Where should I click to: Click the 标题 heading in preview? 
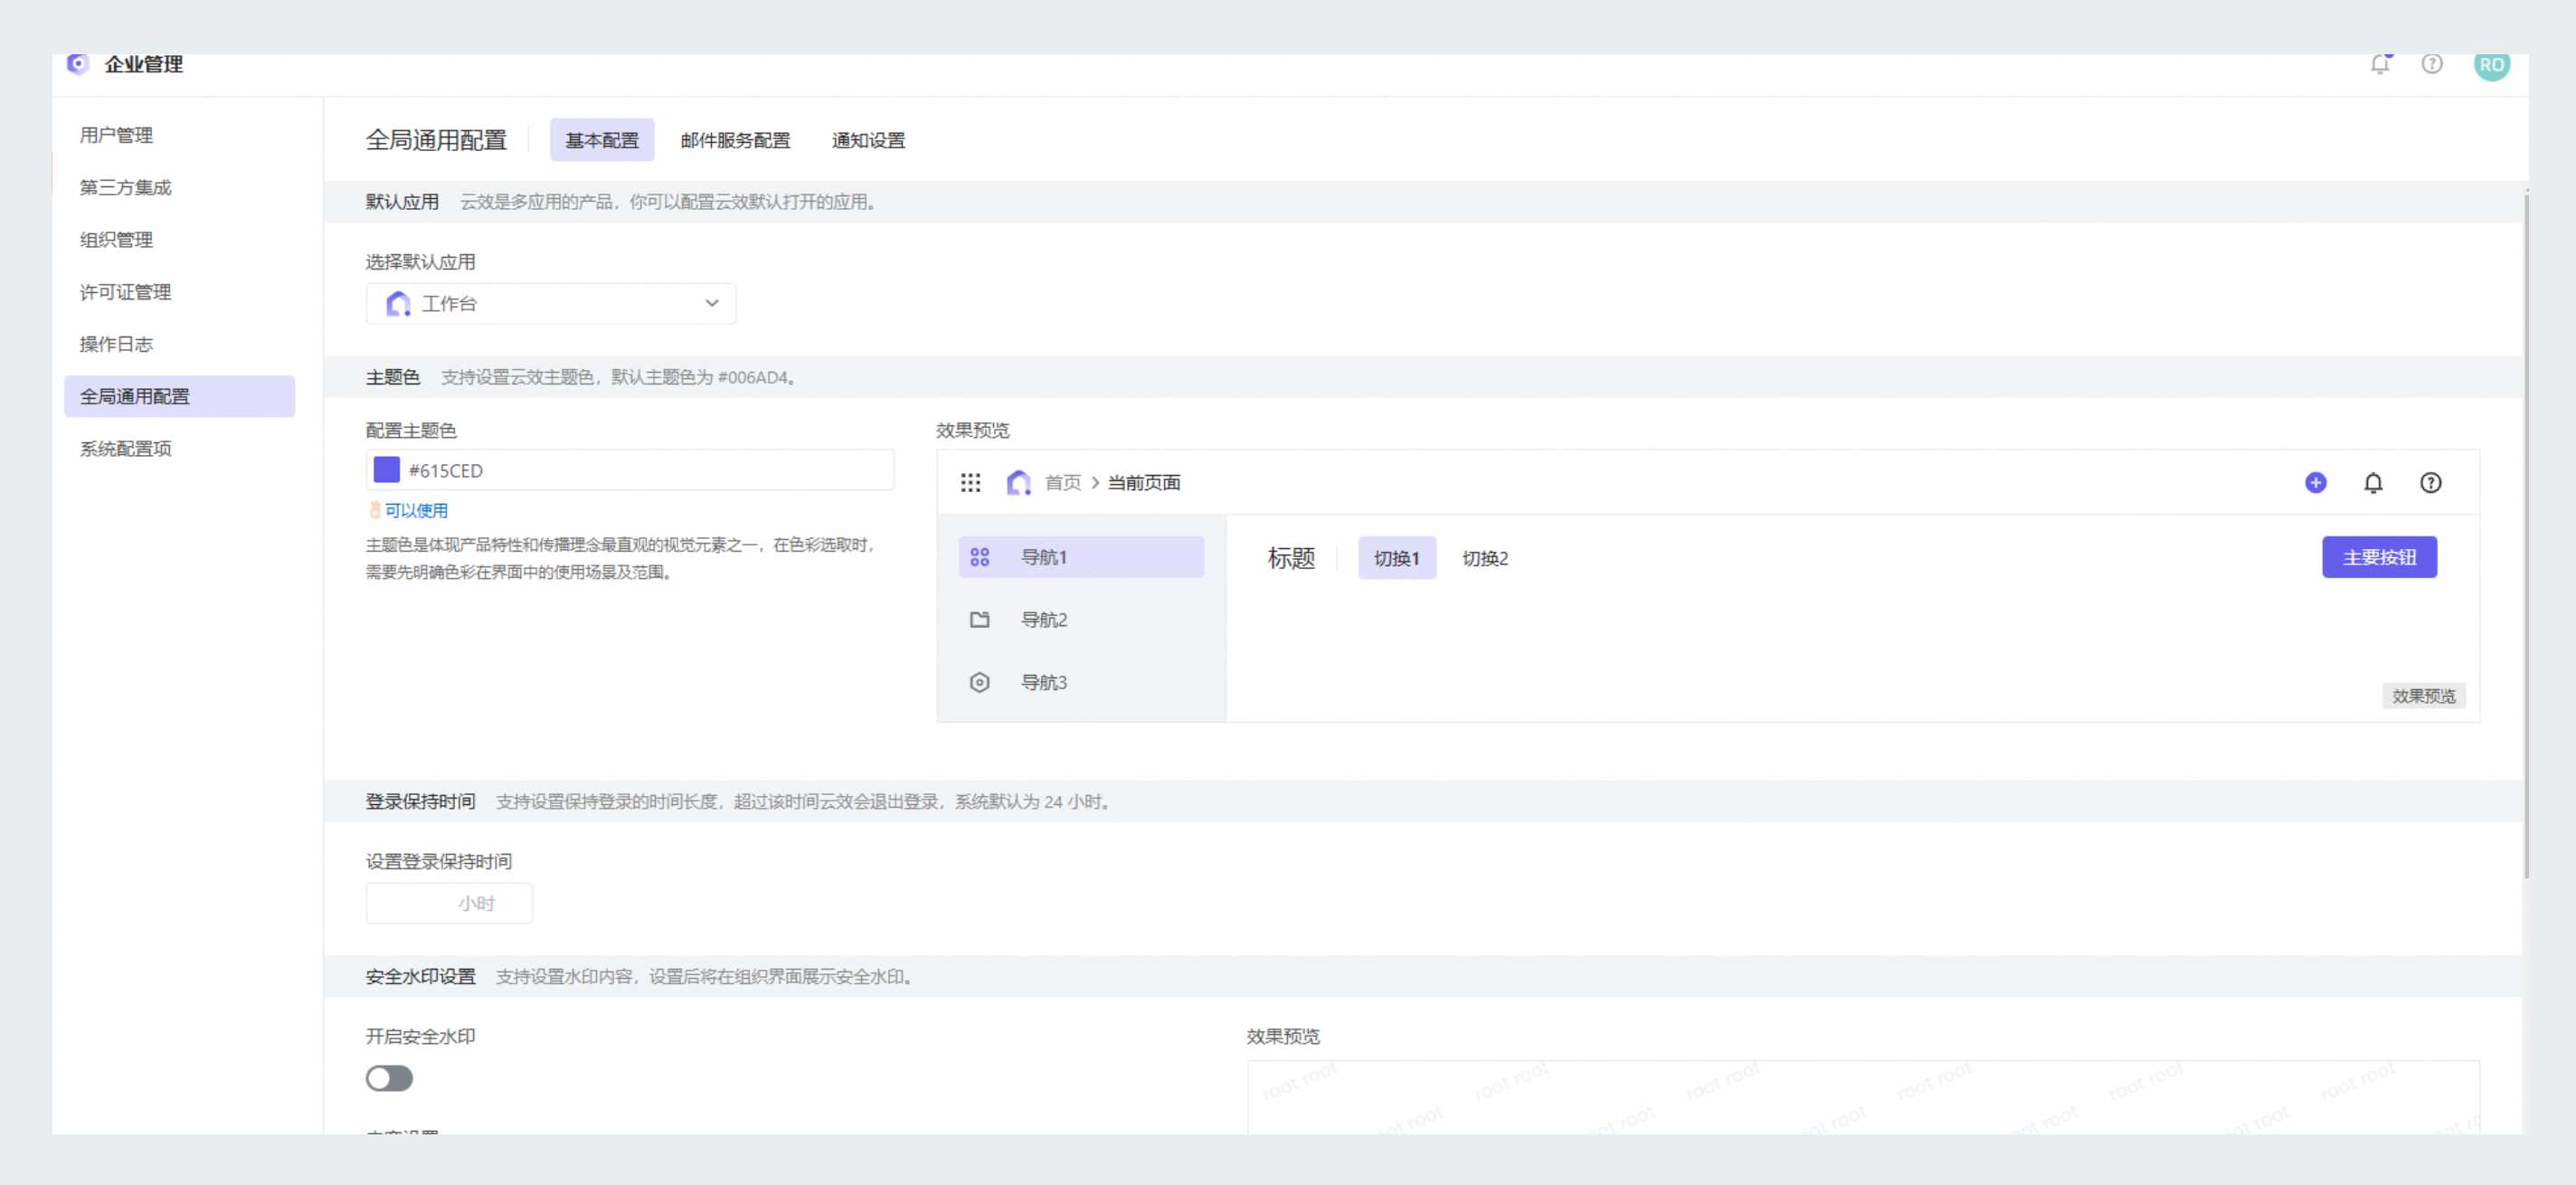1291,558
